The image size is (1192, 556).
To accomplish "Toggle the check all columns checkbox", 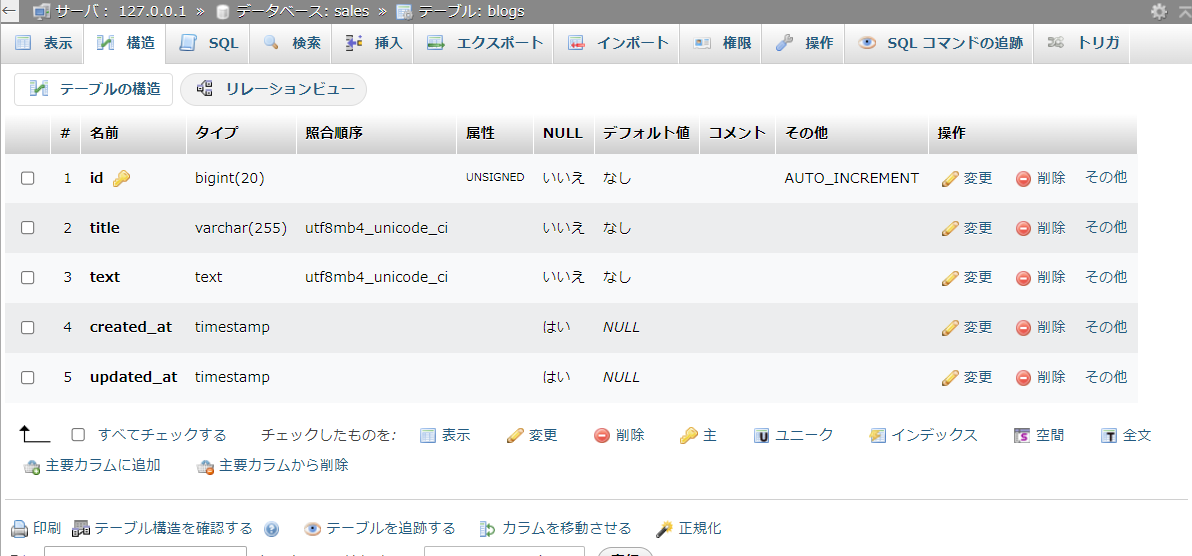I will pos(78,435).
